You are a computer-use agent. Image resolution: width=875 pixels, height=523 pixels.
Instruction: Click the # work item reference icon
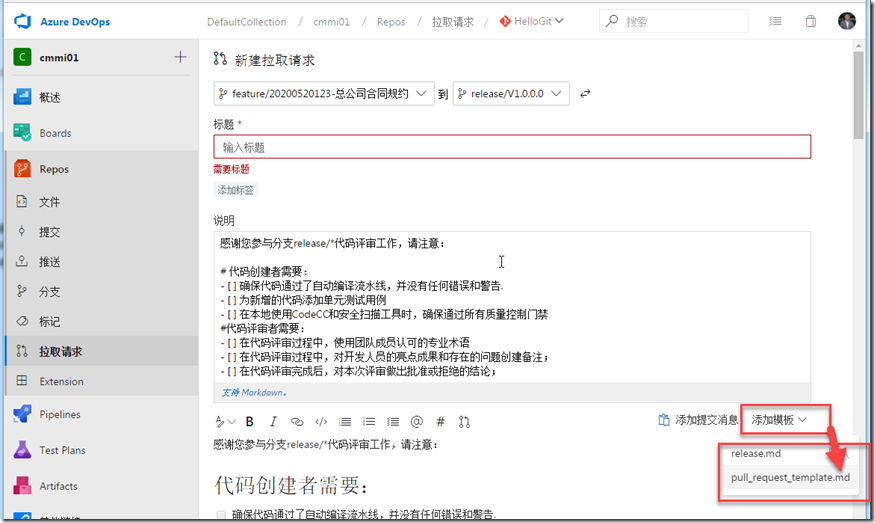(440, 421)
